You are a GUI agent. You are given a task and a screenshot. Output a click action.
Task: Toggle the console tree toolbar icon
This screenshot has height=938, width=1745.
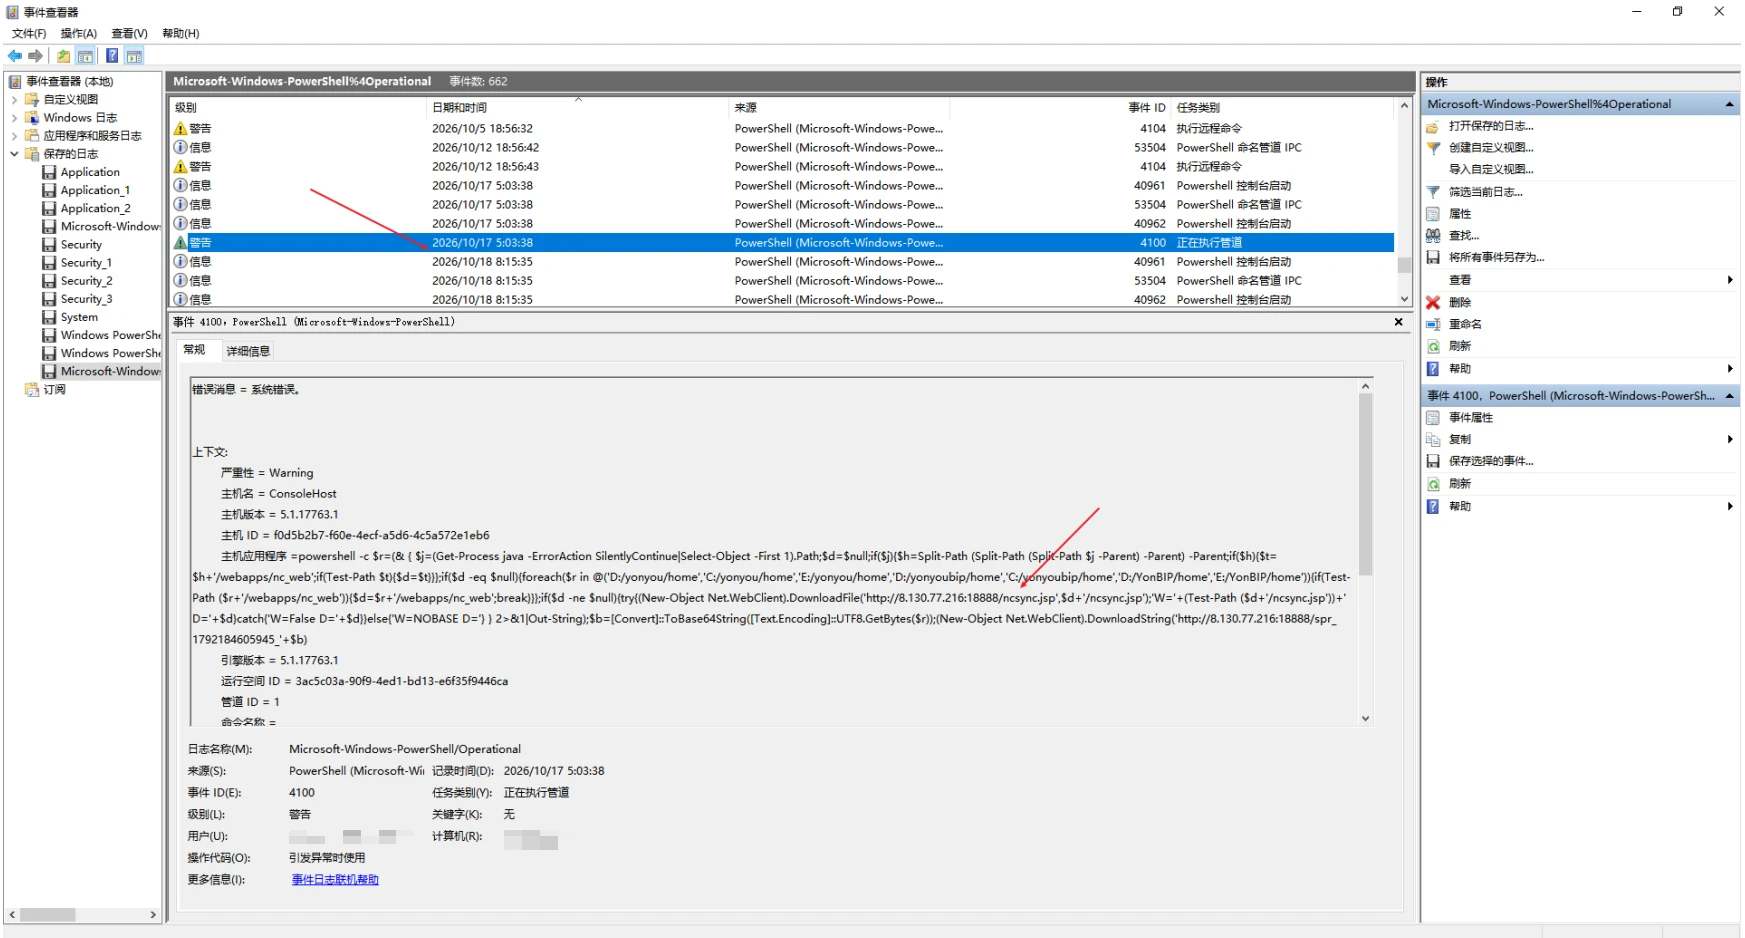[x=86, y=56]
